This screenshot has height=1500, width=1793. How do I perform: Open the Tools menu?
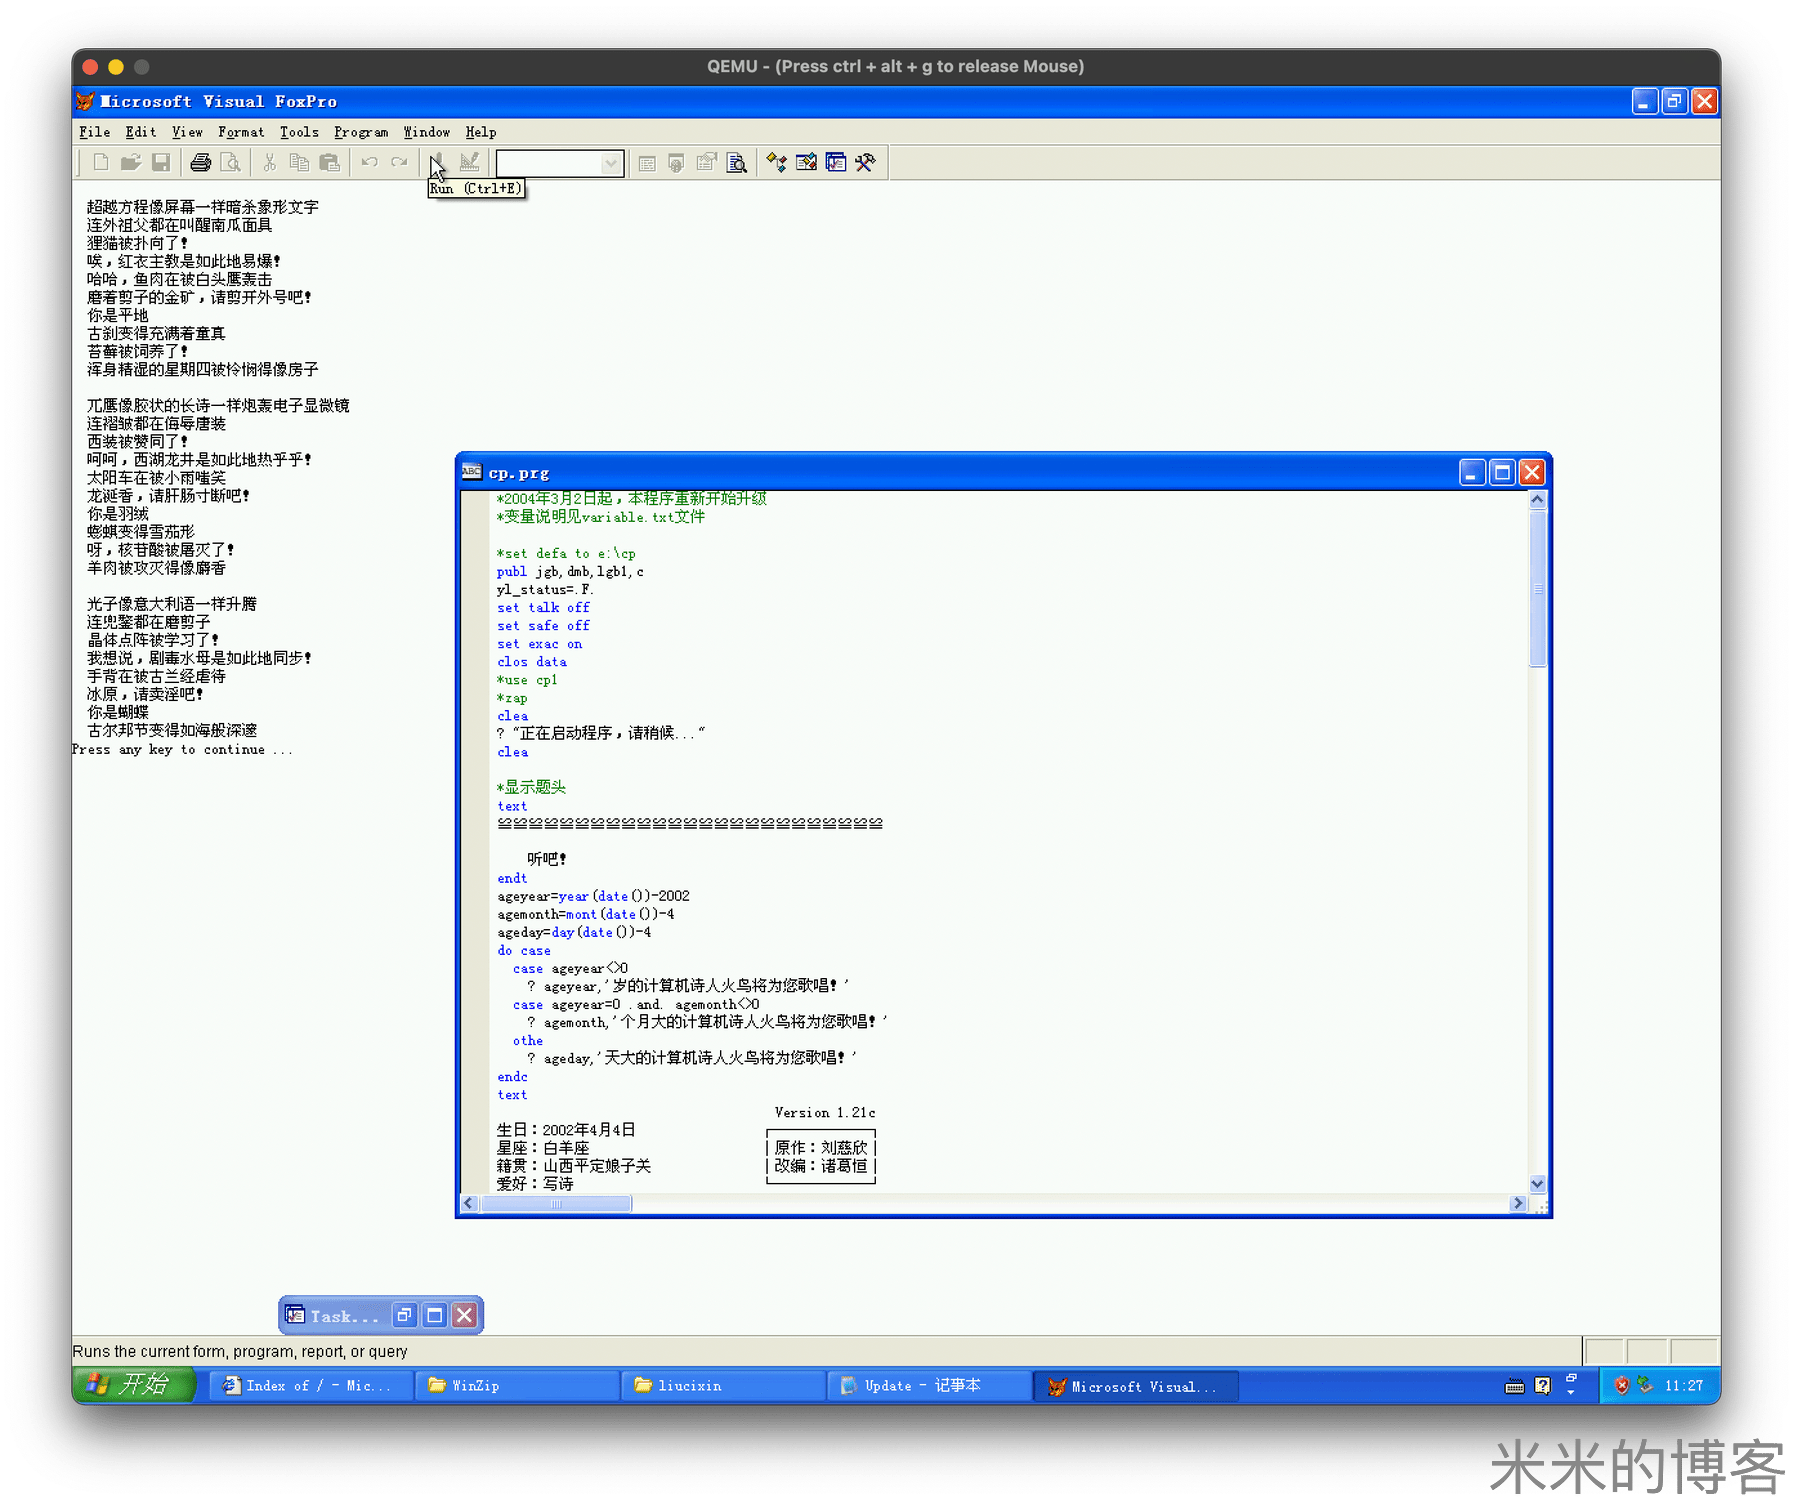[298, 132]
